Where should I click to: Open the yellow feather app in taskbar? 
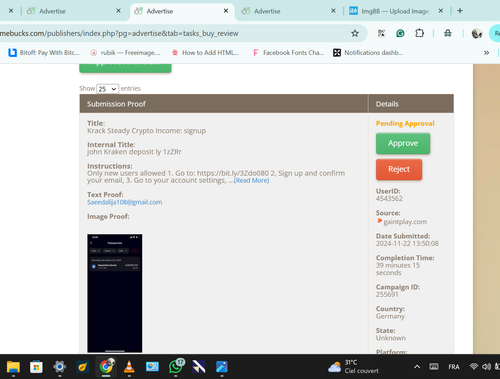click(x=83, y=367)
